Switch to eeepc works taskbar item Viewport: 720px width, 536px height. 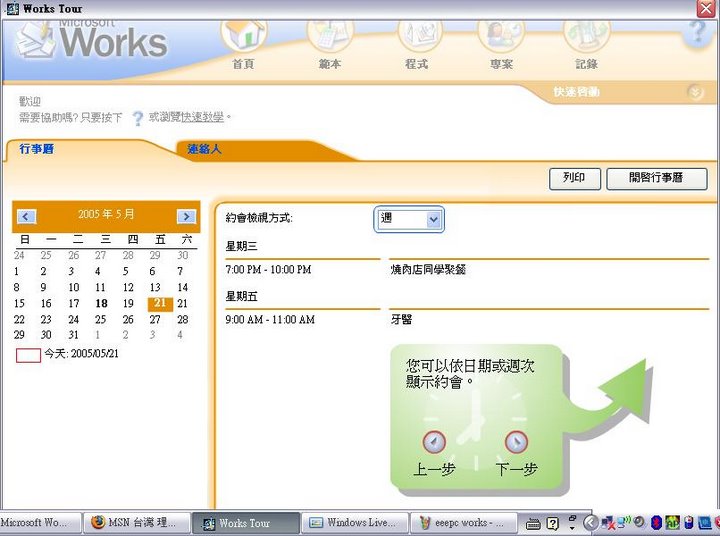pyautogui.click(x=463, y=523)
